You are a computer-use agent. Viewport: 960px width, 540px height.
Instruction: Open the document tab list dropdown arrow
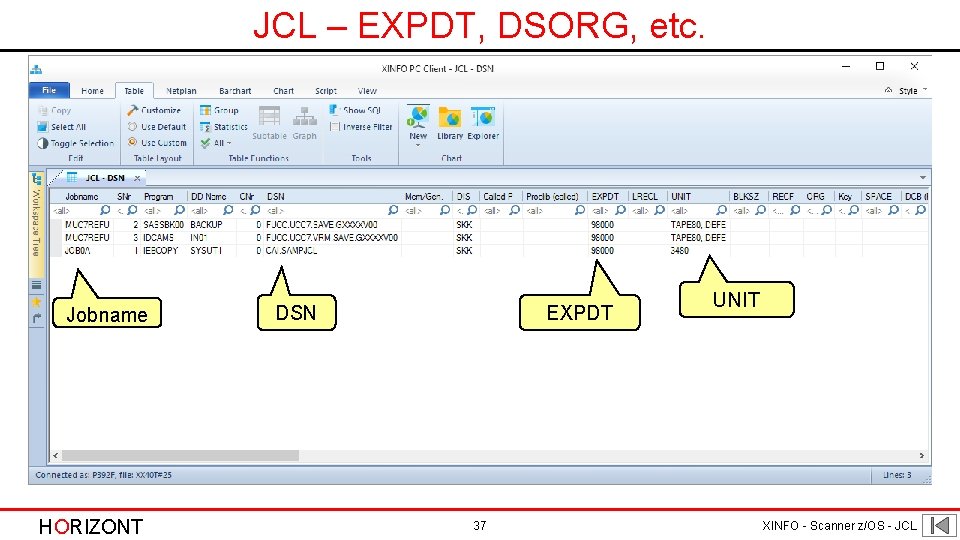[x=923, y=178]
